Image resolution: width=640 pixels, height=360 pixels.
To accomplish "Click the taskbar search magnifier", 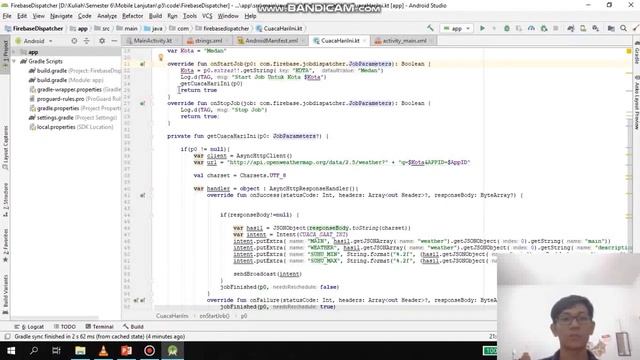I will (34, 350).
